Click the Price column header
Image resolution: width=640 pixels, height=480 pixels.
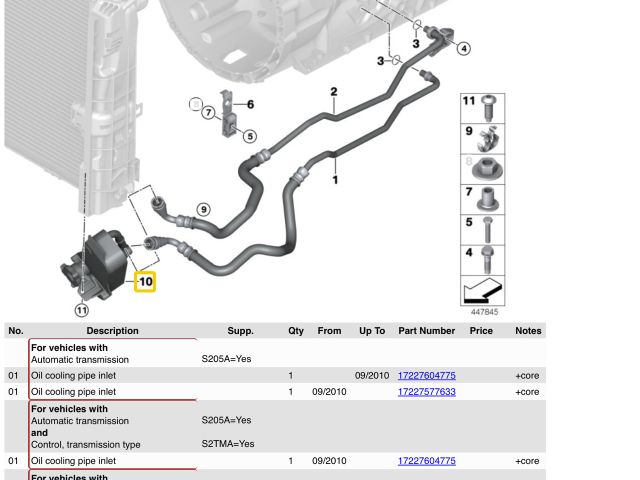(481, 331)
